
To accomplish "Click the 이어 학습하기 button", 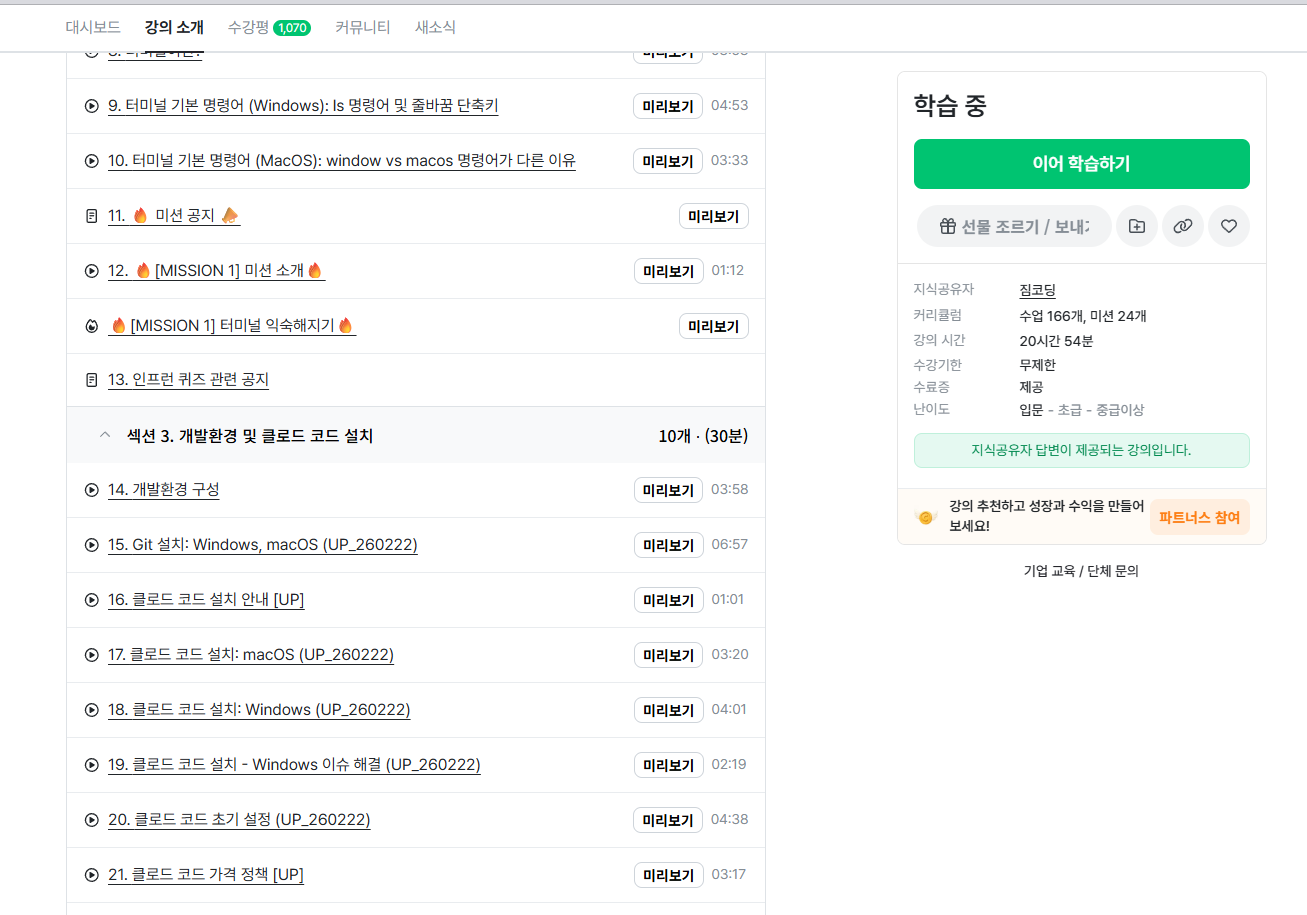I will (1082, 164).
